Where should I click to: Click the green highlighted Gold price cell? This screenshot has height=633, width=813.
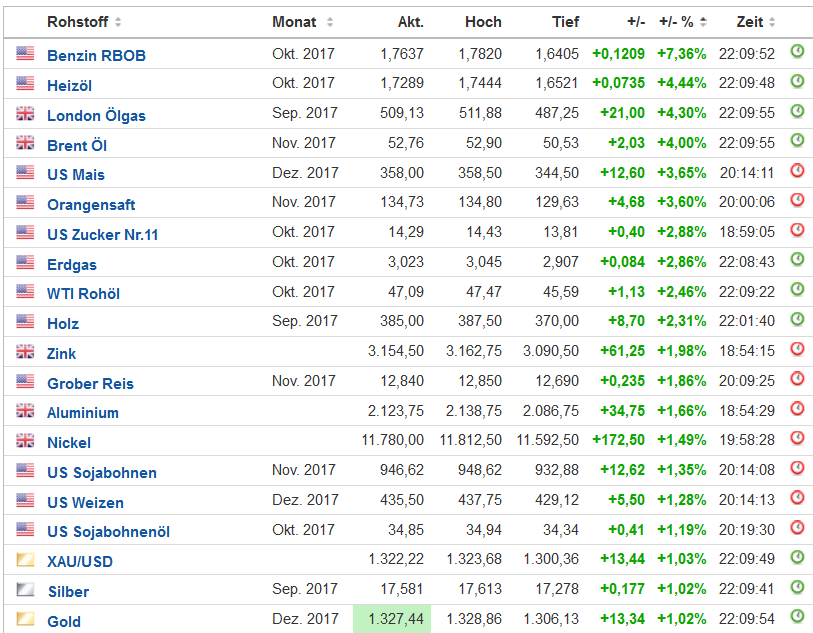392,620
